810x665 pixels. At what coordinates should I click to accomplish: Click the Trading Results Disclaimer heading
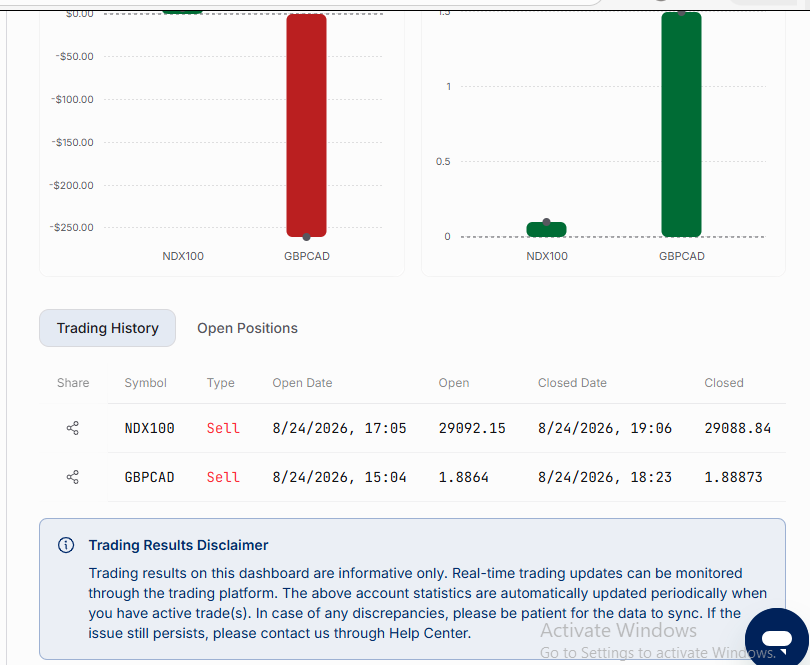coord(178,545)
